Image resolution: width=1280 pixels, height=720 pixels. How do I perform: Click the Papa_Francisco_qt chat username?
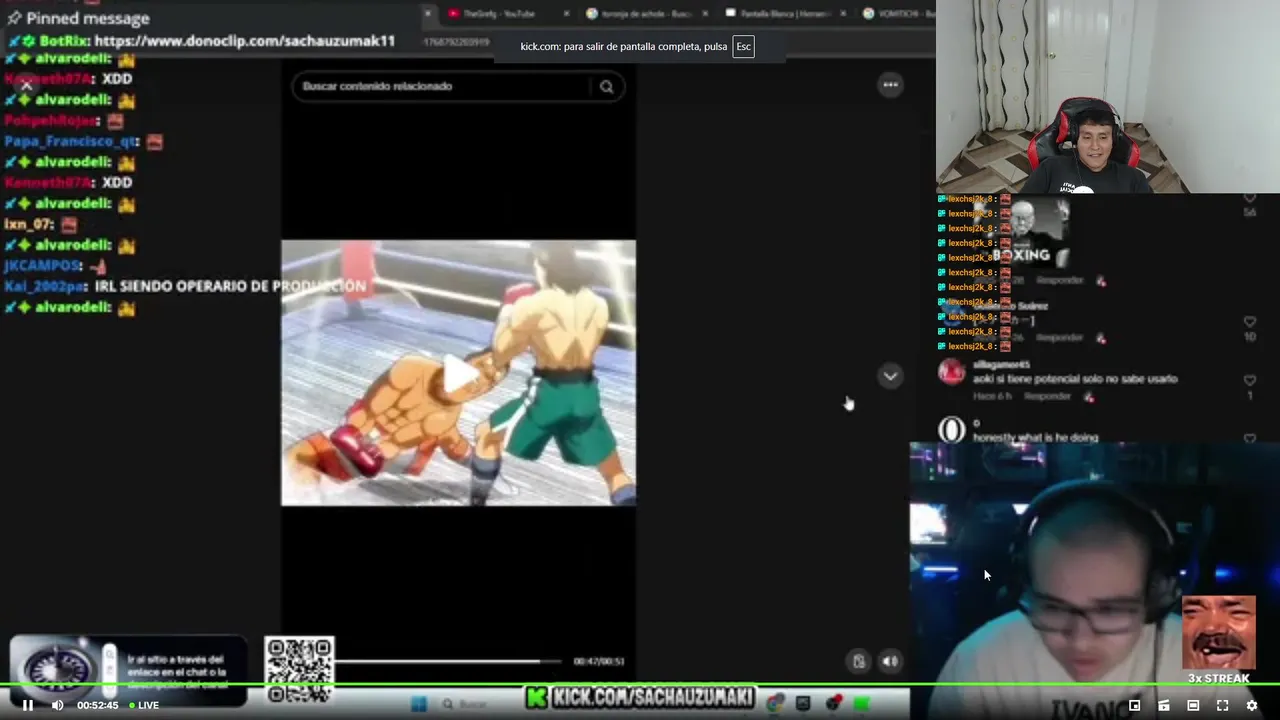(70, 141)
